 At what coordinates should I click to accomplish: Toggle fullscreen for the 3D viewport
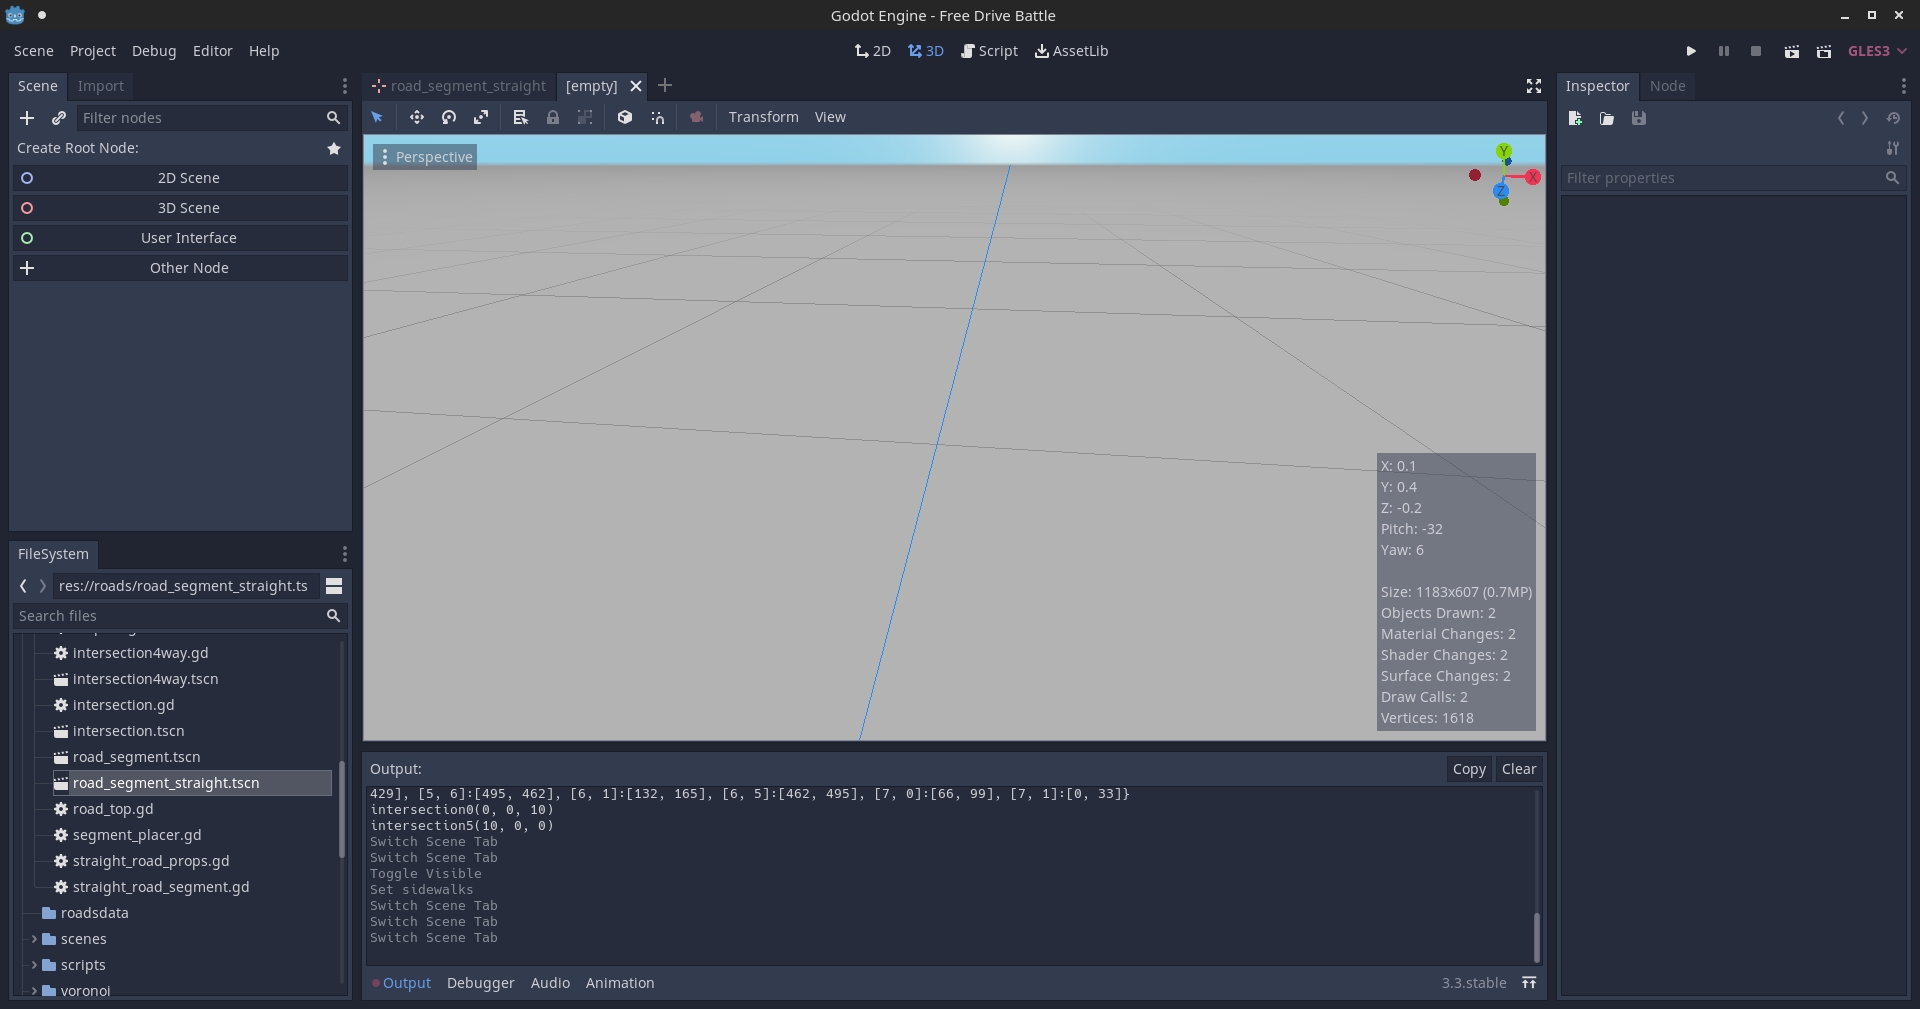(x=1533, y=86)
